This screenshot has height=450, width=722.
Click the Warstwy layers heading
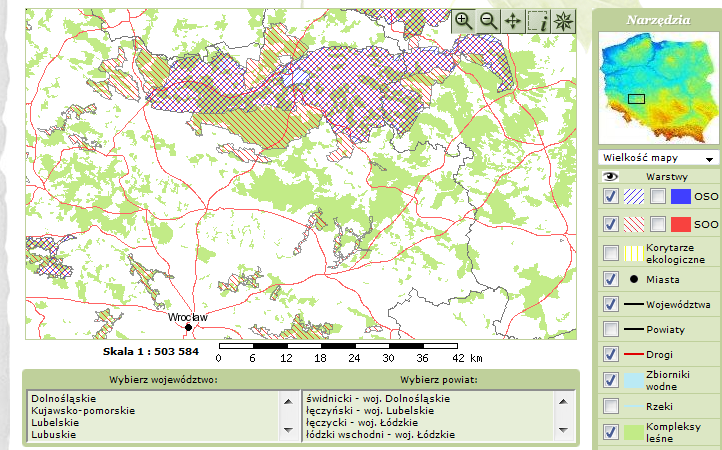pyautogui.click(x=666, y=176)
